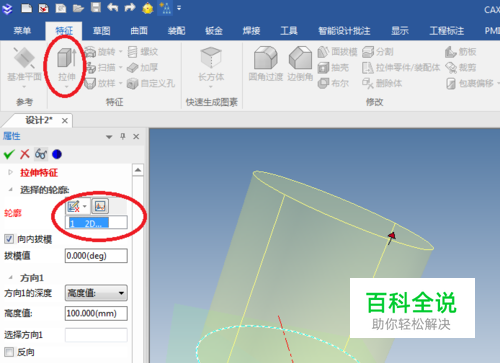Switch to the 工程标注 ribbon tab
The image size is (500, 363).
pos(446,31)
